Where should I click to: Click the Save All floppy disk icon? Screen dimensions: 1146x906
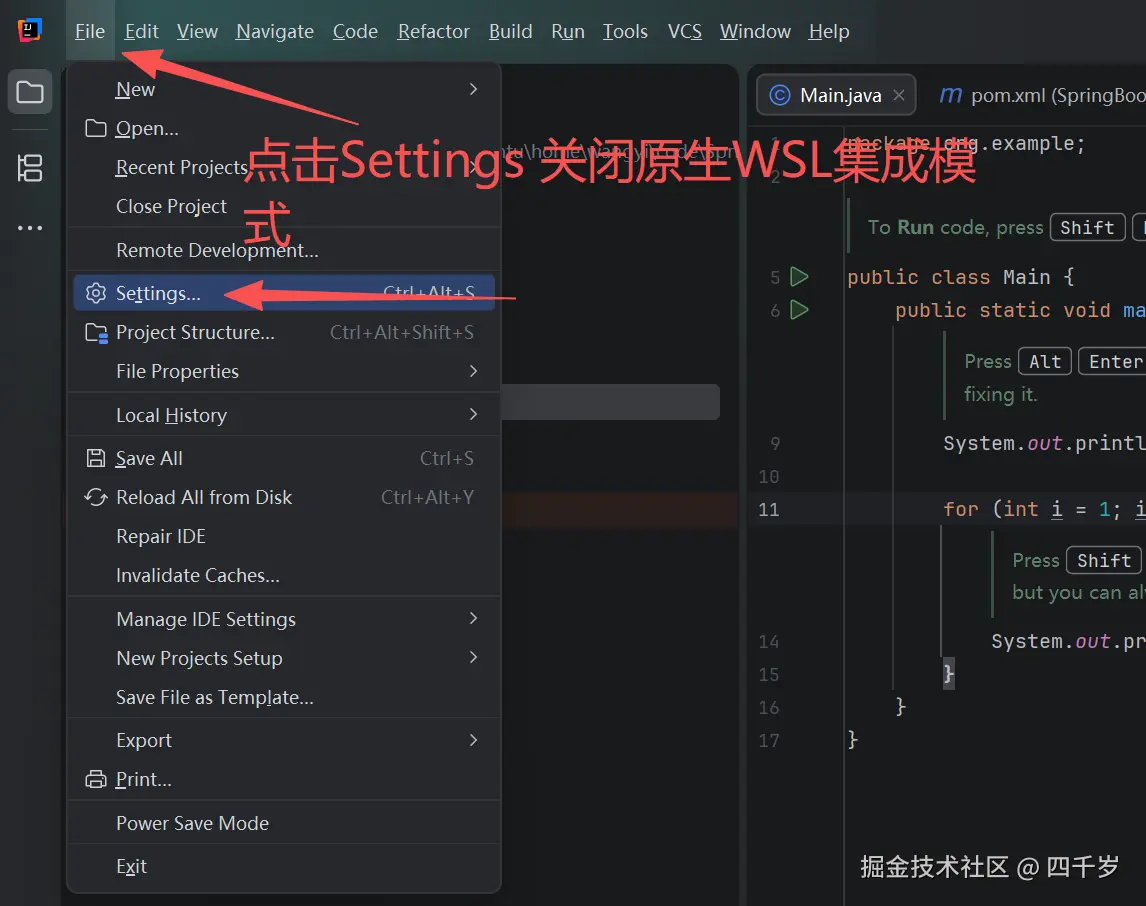(94, 457)
